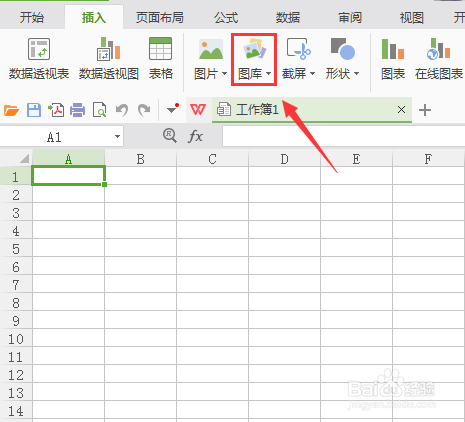Click the 形状 shapes icon
465x422 pixels.
[x=342, y=49]
